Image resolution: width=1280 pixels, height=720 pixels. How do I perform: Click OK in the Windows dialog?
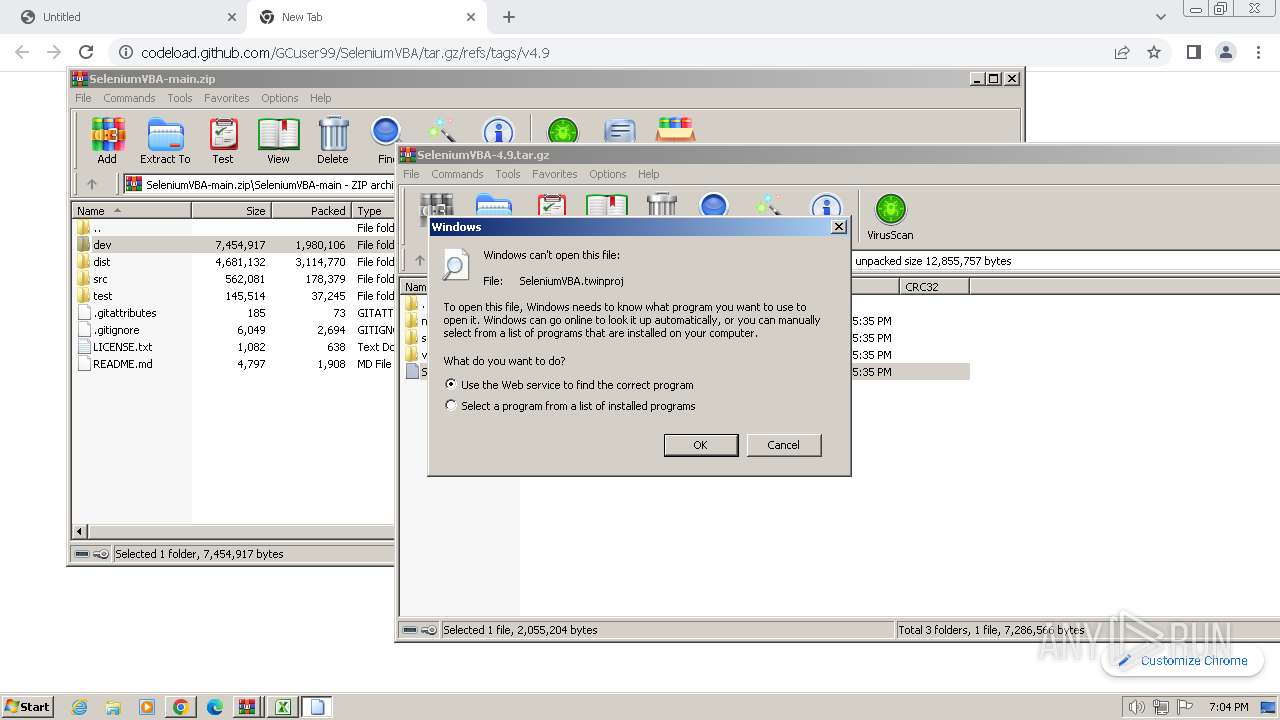[x=700, y=445]
